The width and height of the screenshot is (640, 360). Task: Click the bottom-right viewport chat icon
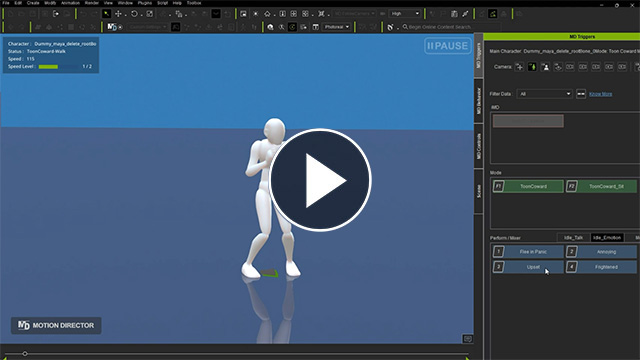pyautogui.click(x=468, y=339)
